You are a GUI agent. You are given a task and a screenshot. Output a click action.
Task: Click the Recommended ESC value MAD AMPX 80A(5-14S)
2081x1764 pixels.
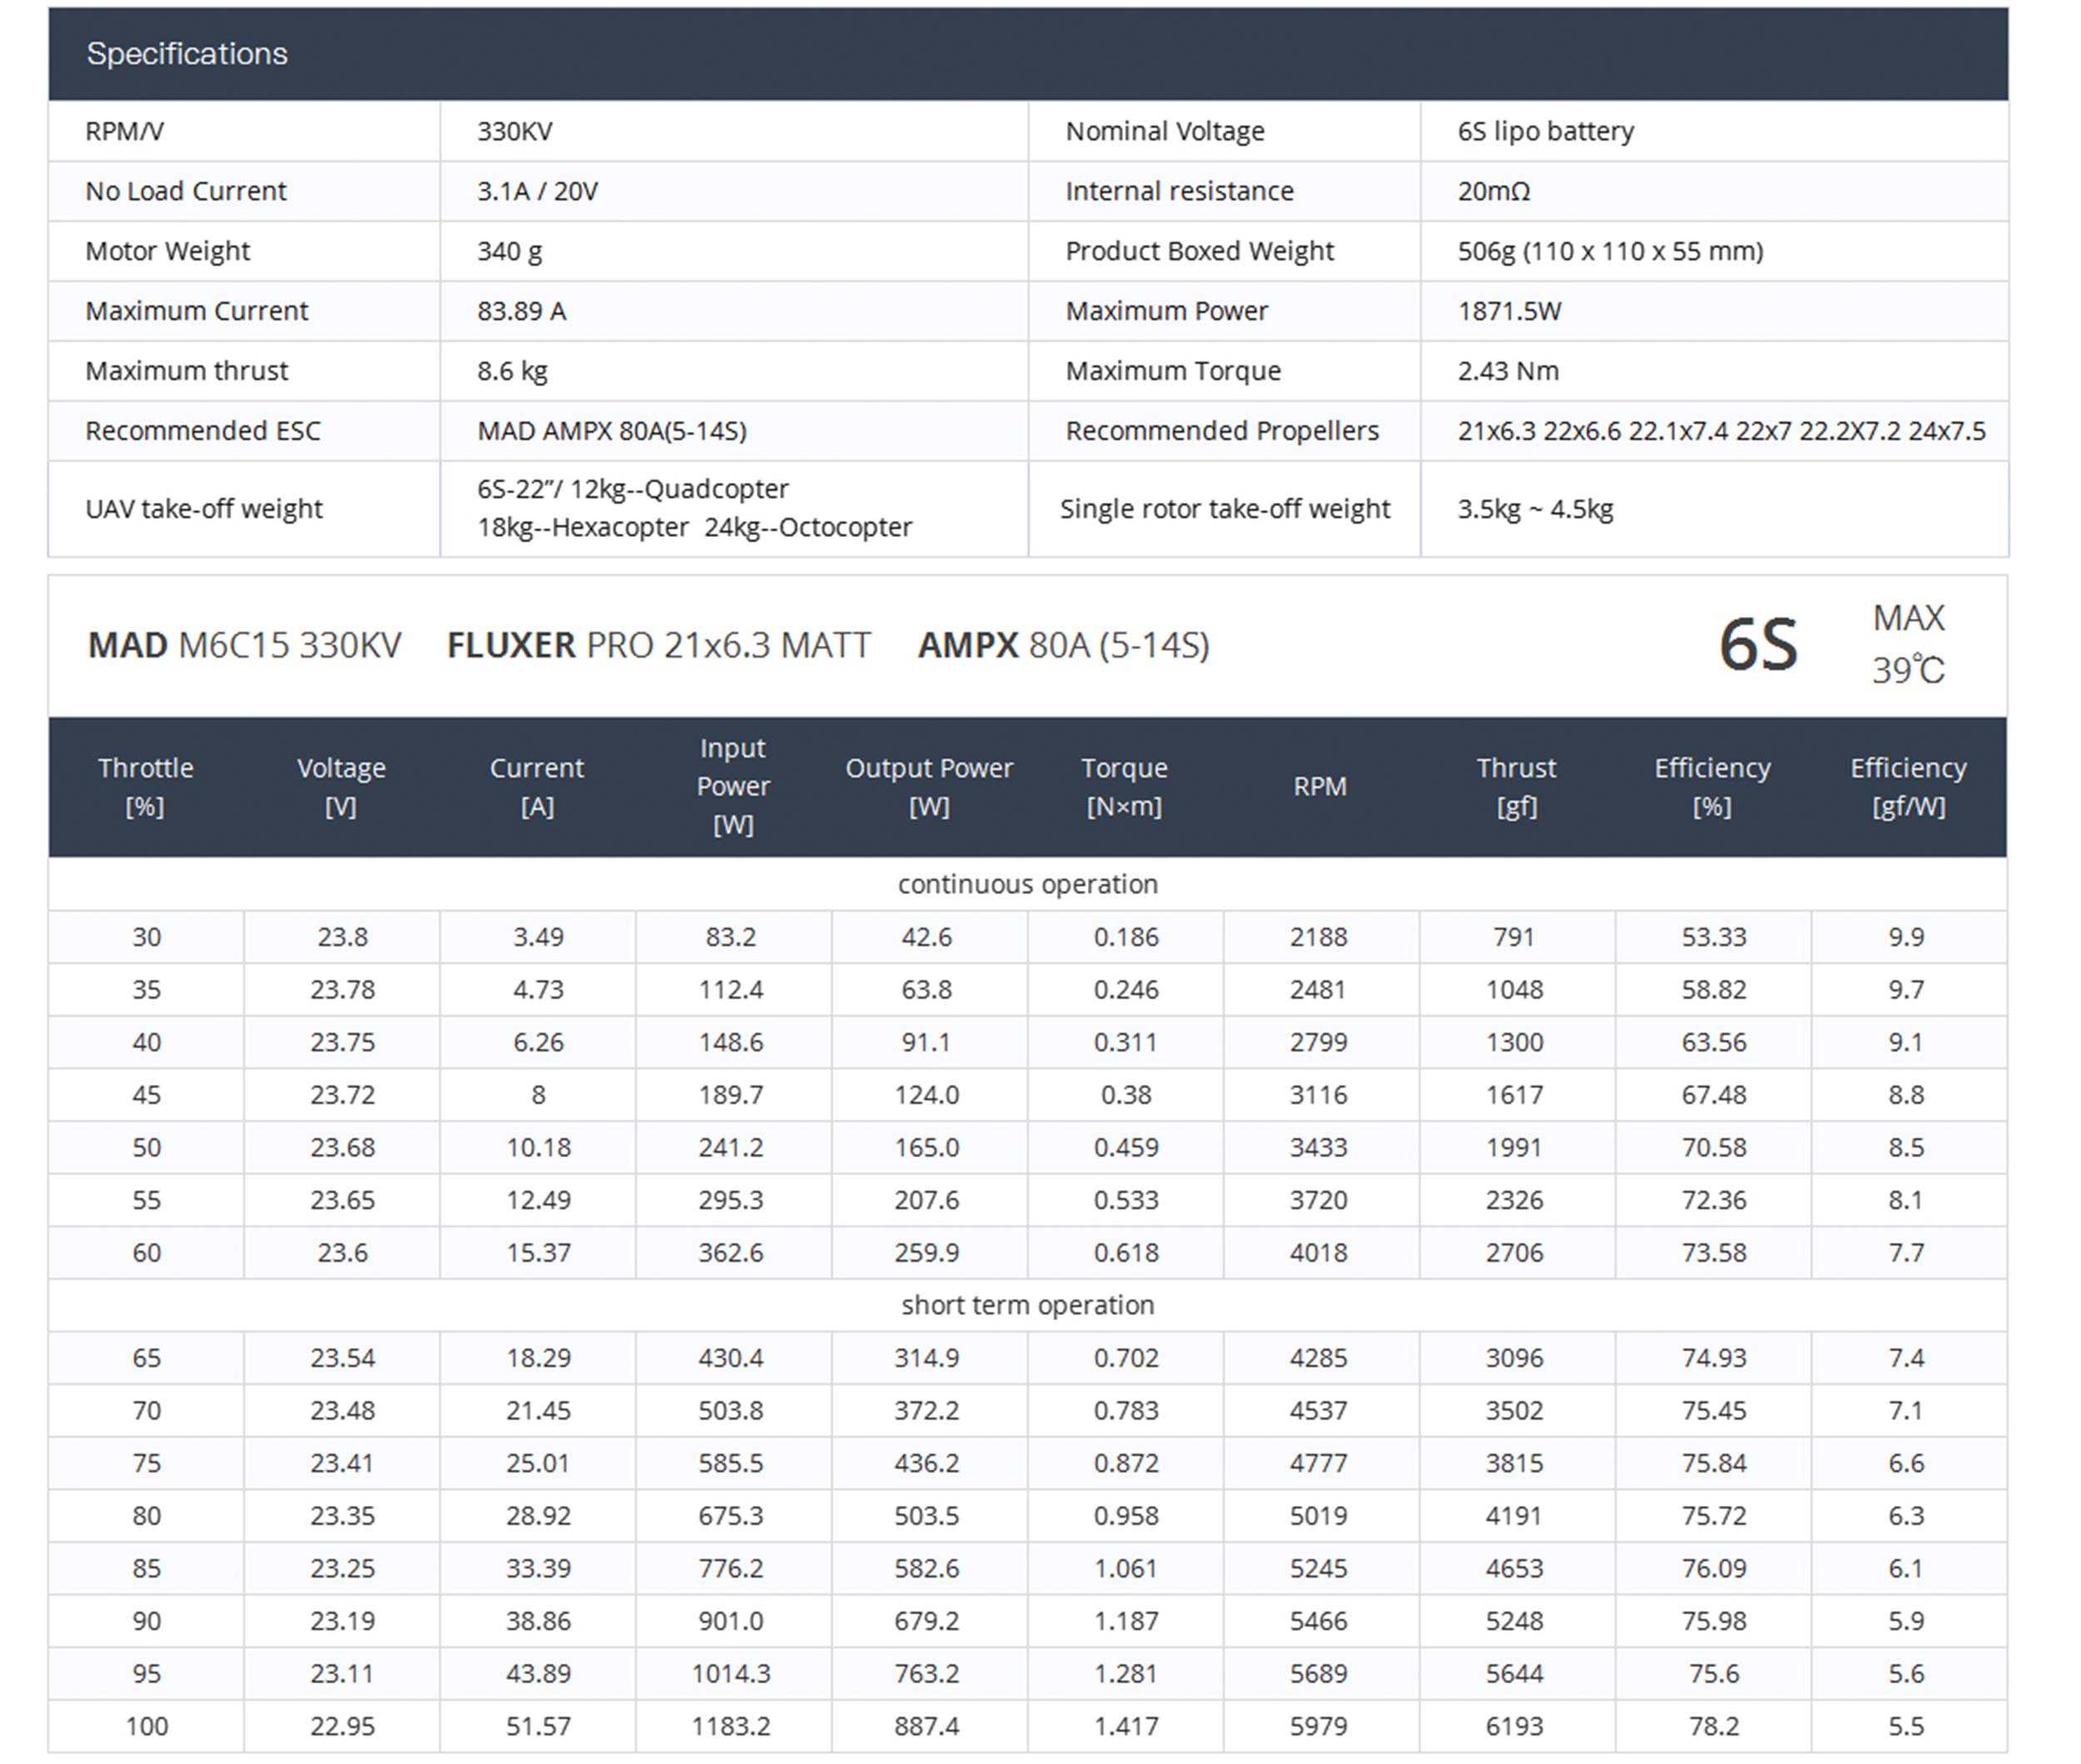(x=611, y=431)
